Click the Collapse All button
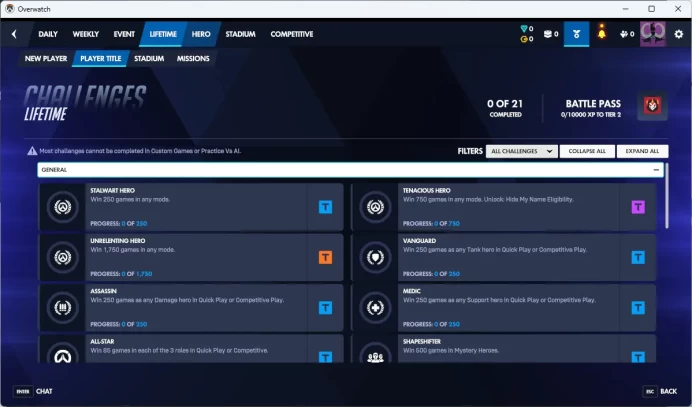This screenshot has width=692, height=407. (x=587, y=151)
